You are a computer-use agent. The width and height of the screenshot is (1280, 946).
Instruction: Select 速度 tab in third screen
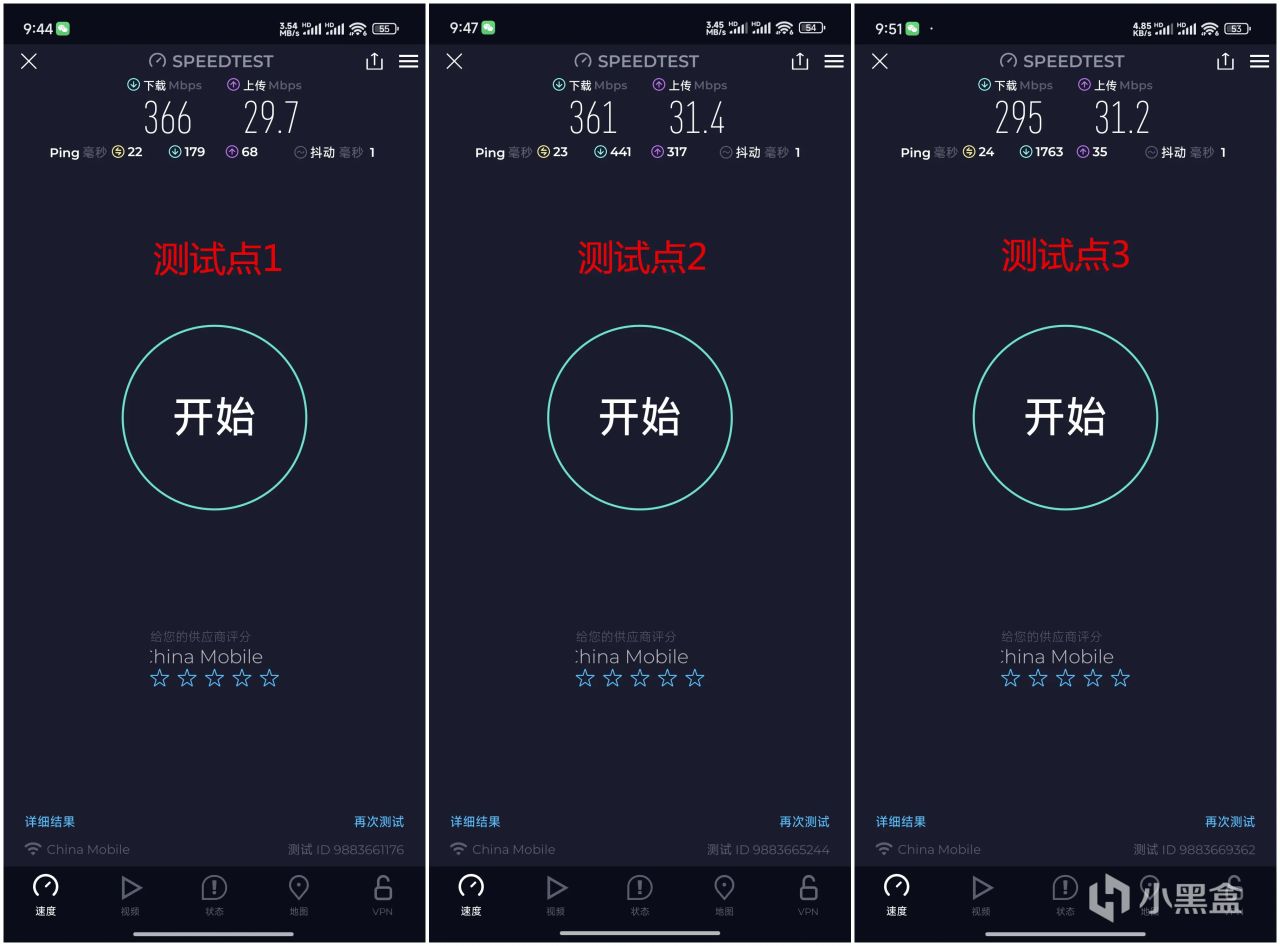coord(896,895)
